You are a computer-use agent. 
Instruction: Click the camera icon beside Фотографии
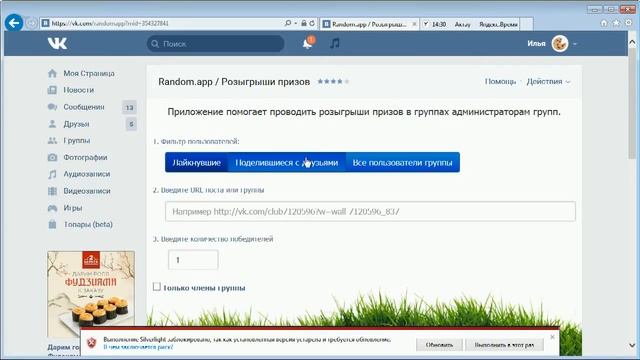tap(52, 157)
